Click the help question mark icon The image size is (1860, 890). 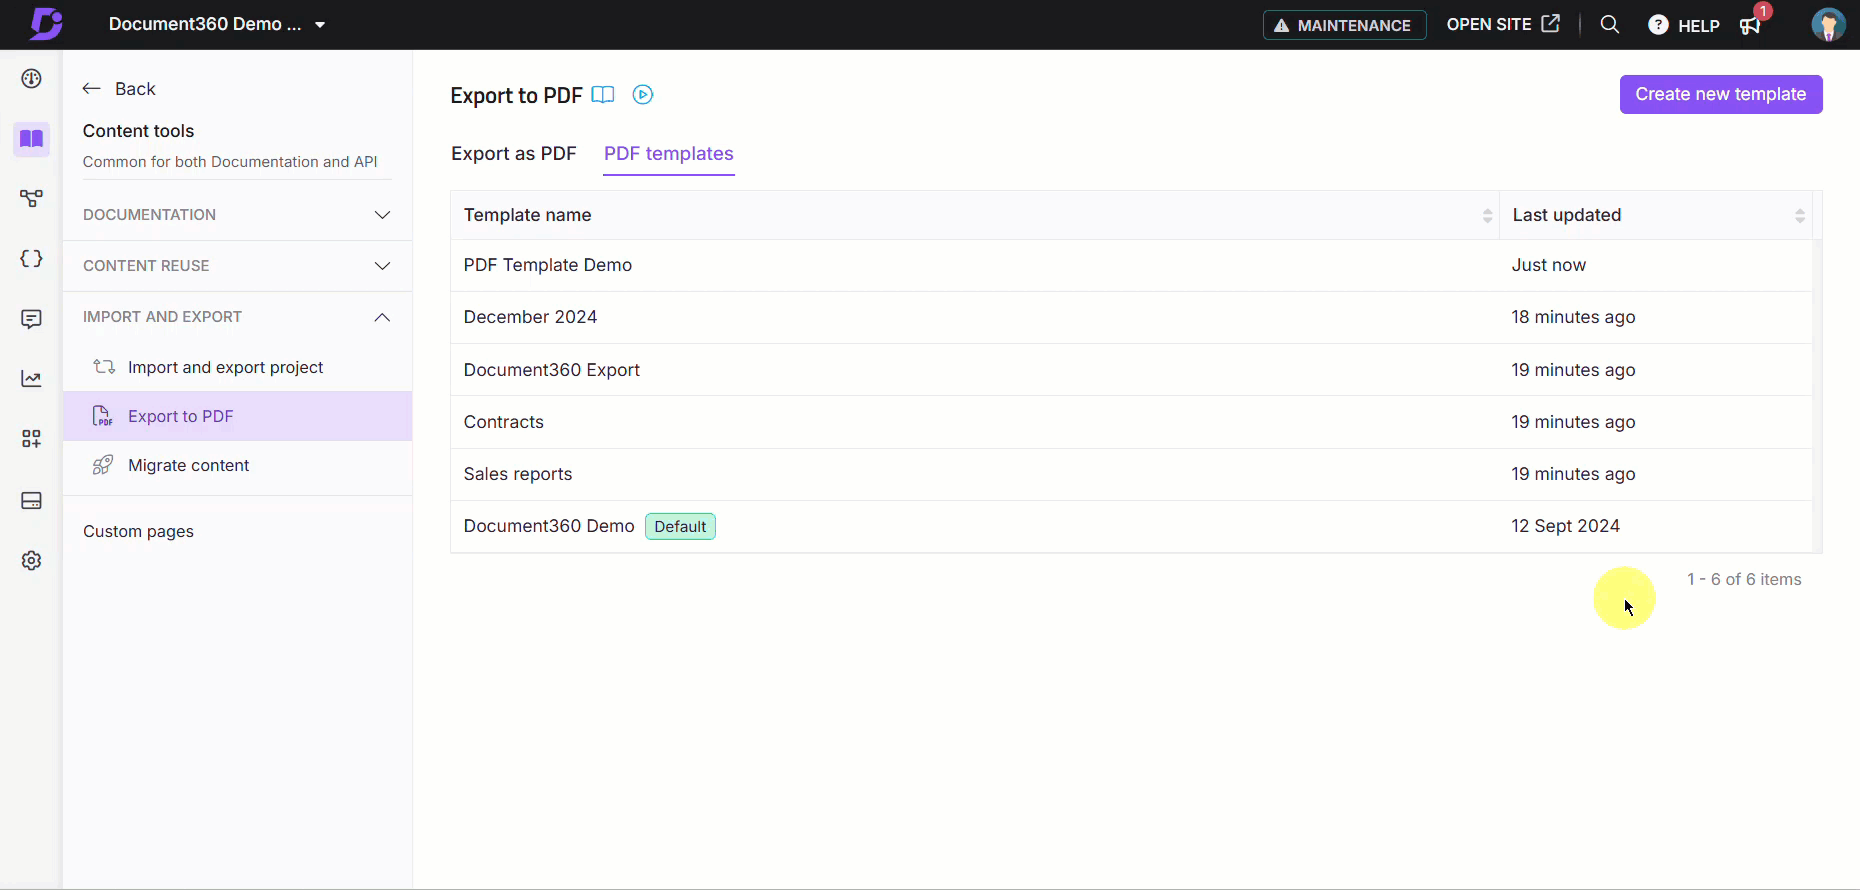click(x=1658, y=25)
